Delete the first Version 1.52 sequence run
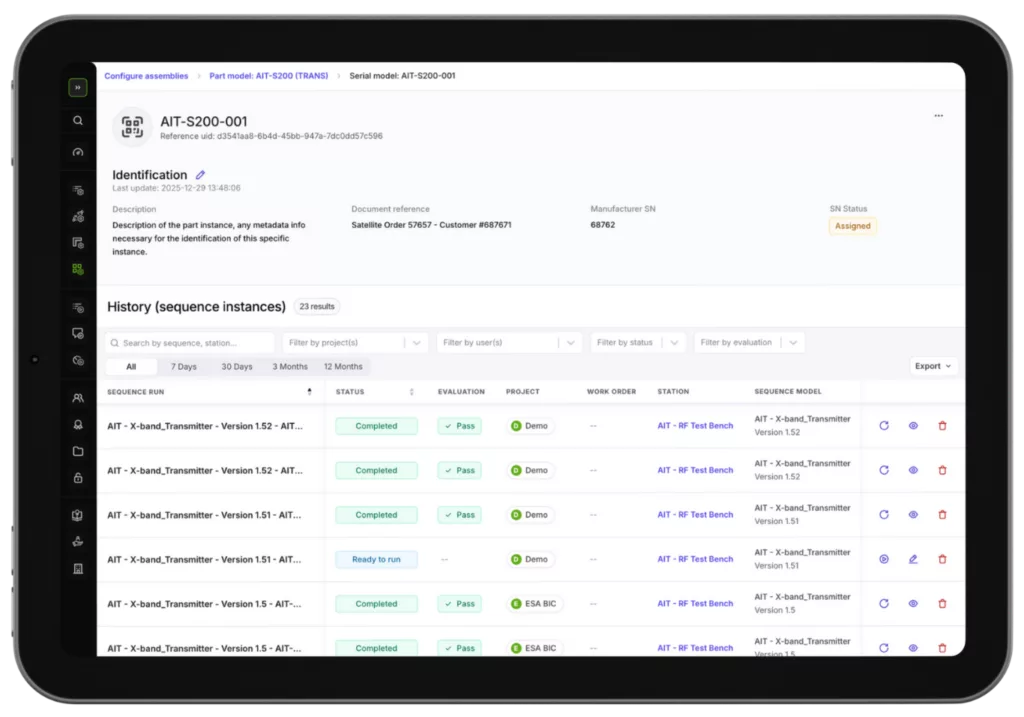The image size is (1024, 717). pyautogui.click(x=942, y=426)
